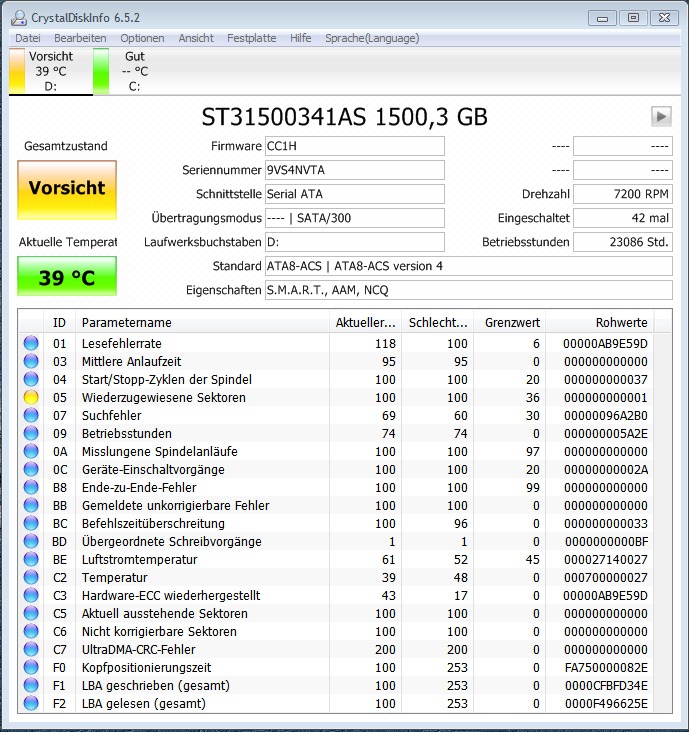The image size is (689, 732).
Task: Click raw value 0000CFBFD34E of LBA geschrieben
Action: click(606, 686)
